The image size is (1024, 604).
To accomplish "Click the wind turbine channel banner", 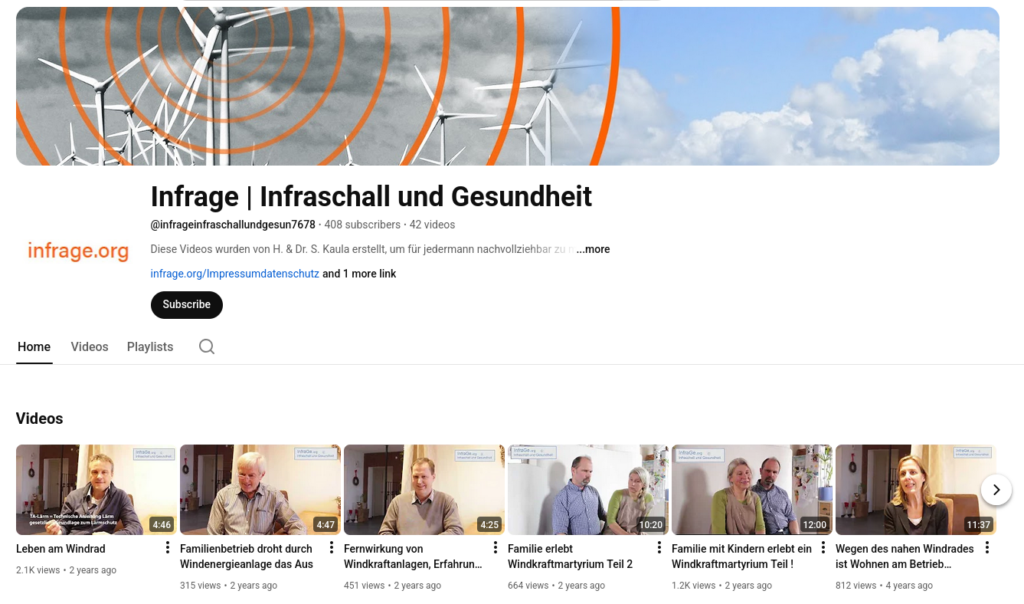I will (x=507, y=86).
